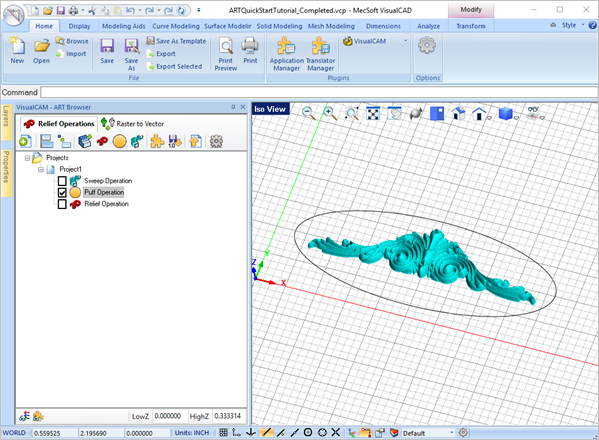Collapse the Project1 tree node

(40, 169)
